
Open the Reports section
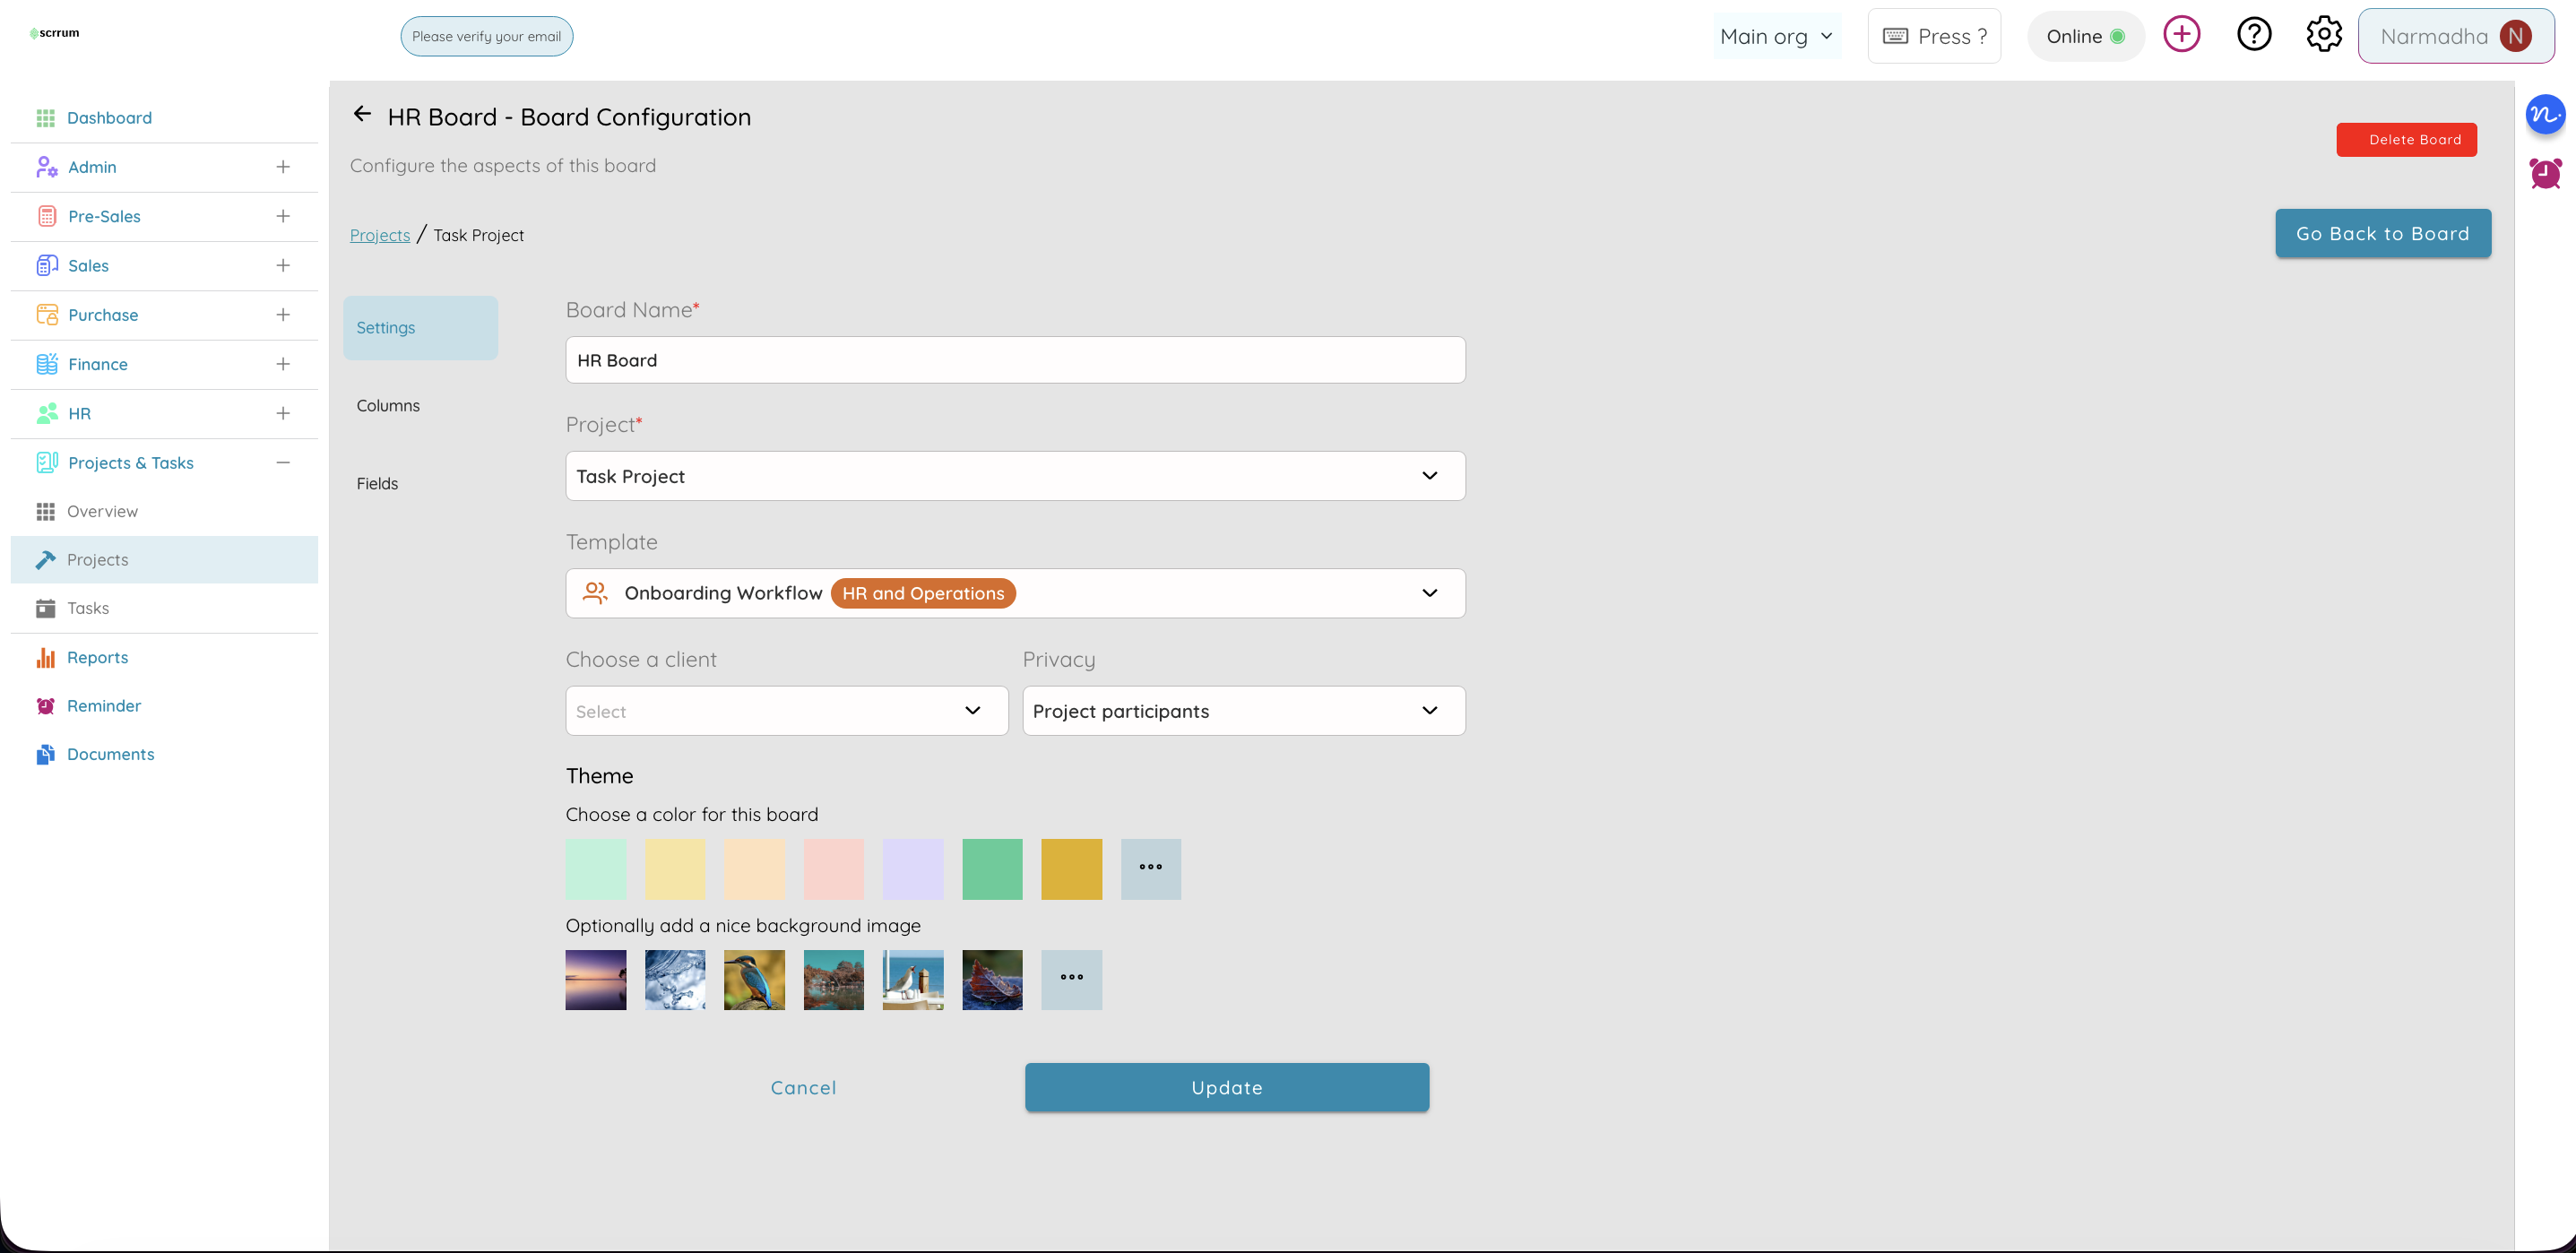point(95,657)
